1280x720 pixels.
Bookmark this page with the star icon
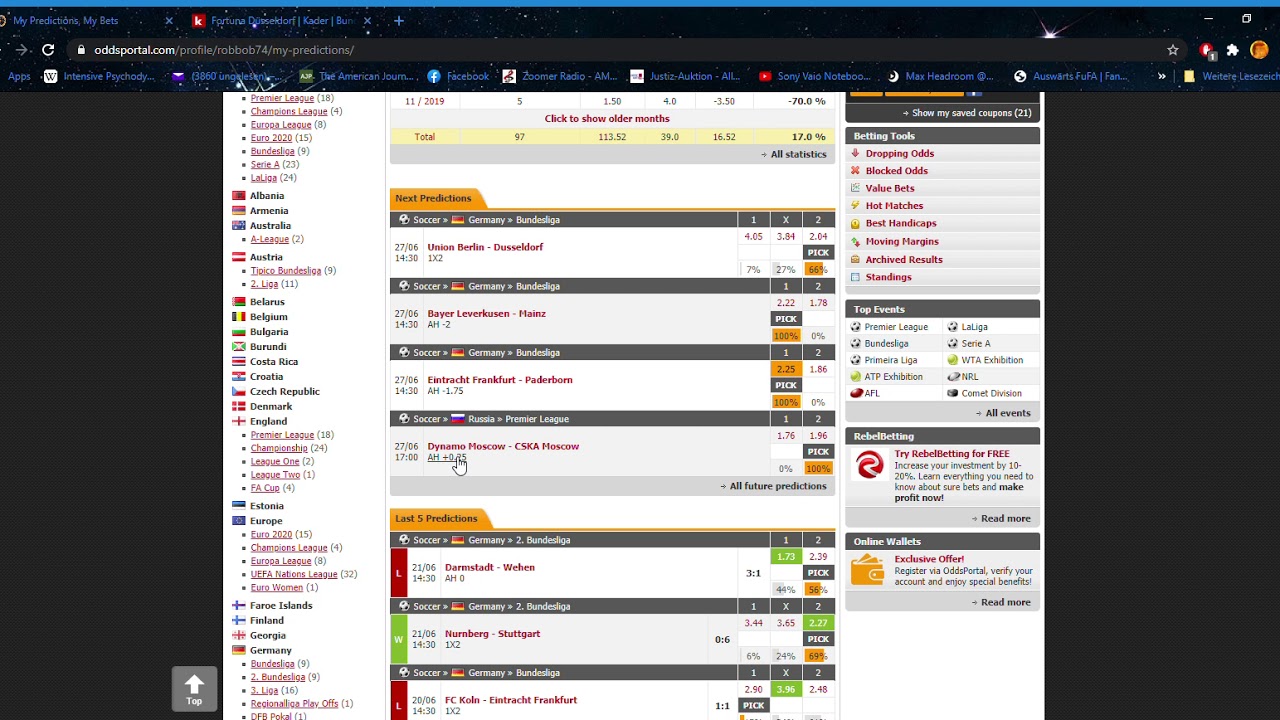(1172, 50)
